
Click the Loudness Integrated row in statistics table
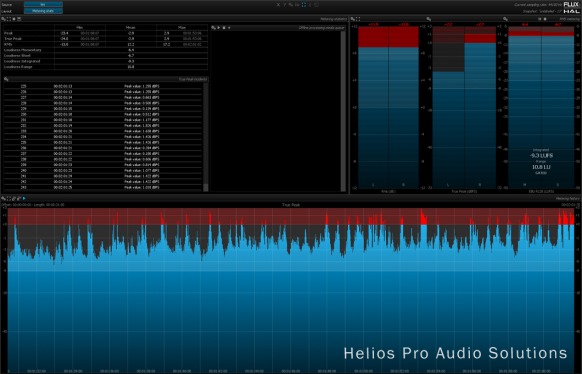[x=105, y=61]
